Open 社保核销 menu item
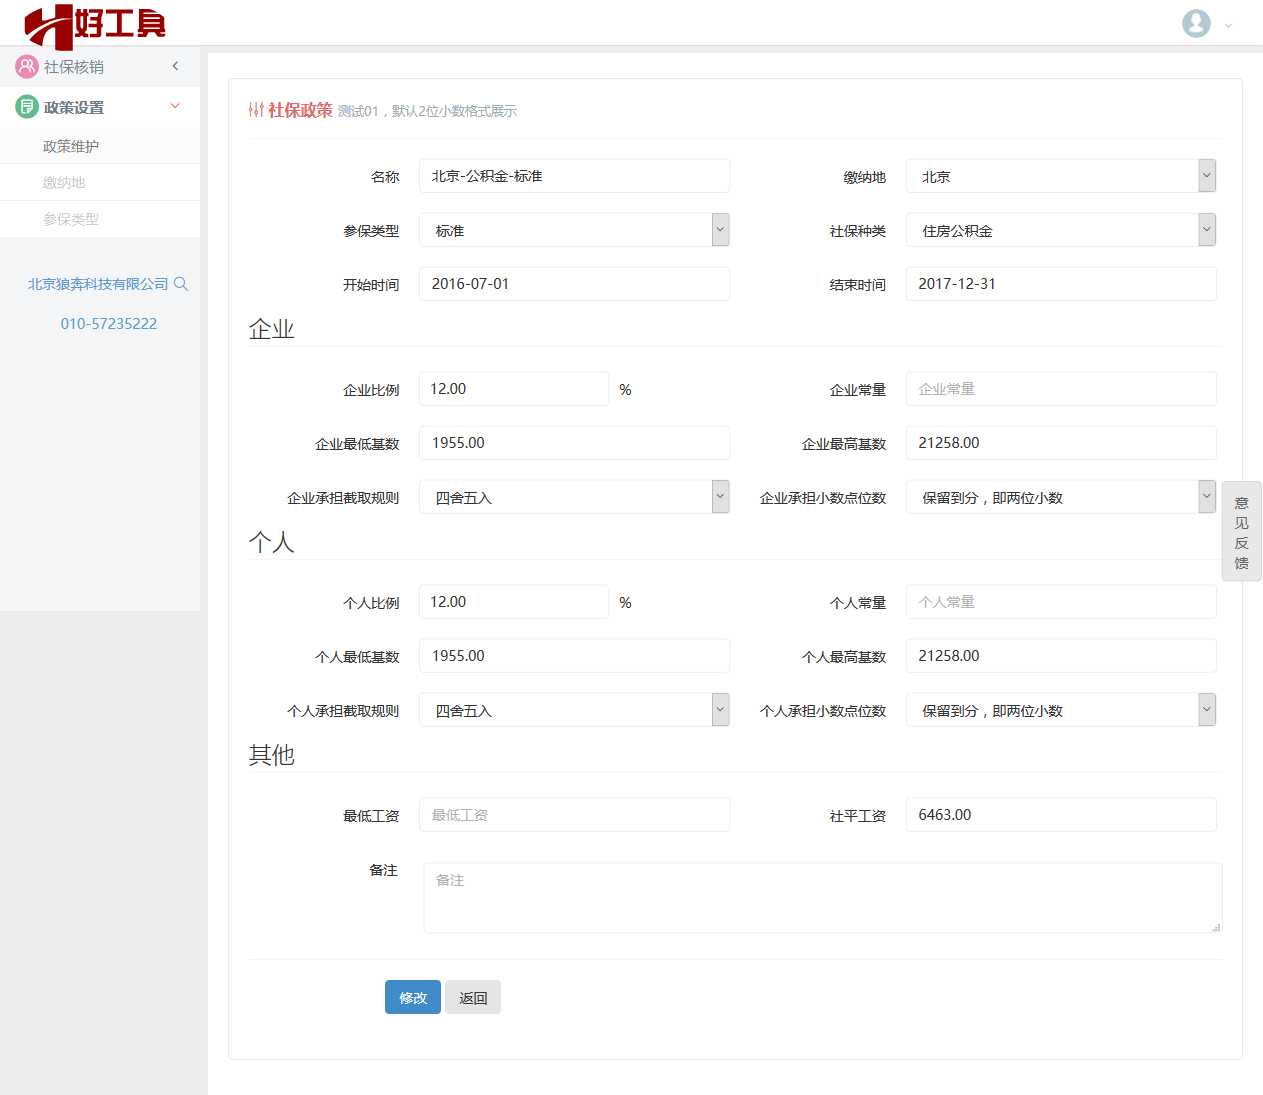Screen dimensions: 1263x1095 100,66
